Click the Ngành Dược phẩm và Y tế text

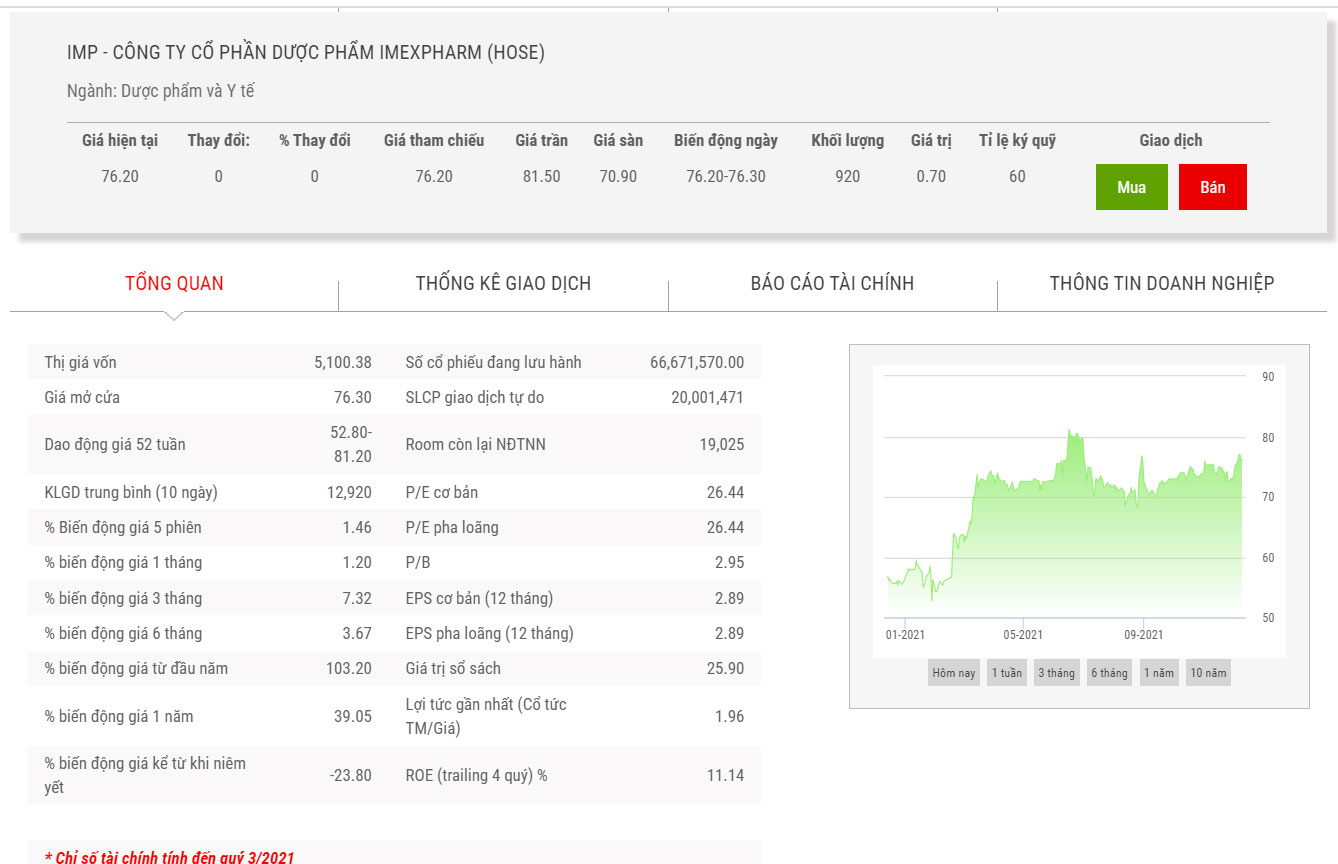pos(161,91)
